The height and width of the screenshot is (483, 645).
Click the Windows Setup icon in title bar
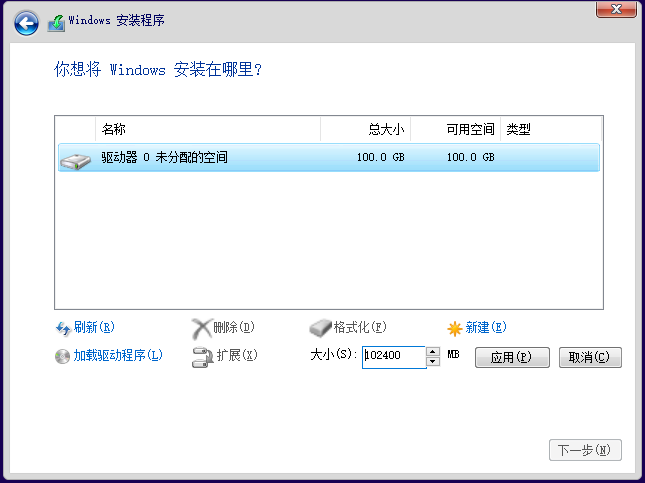(56, 23)
